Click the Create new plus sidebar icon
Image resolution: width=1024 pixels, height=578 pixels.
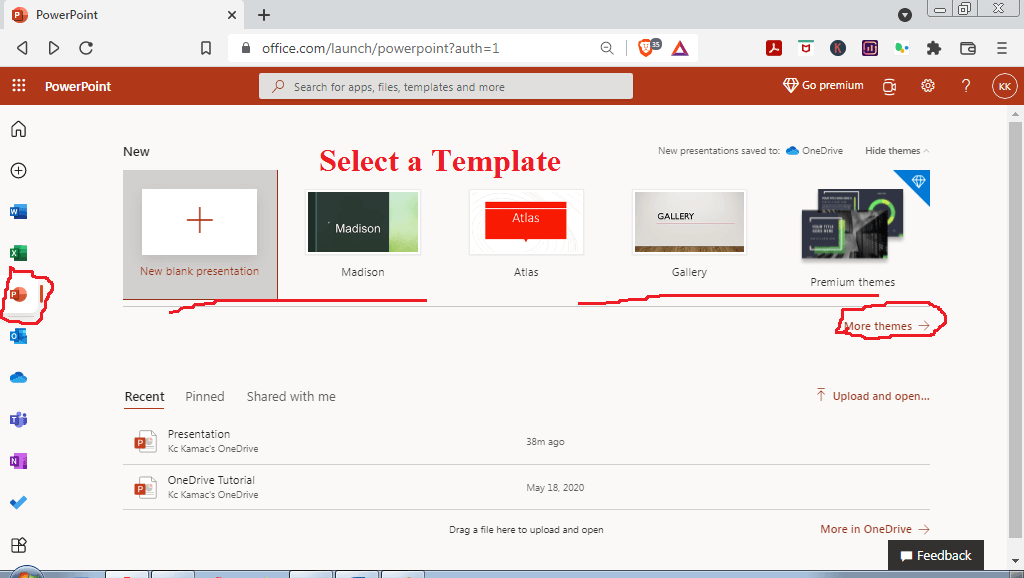18,170
